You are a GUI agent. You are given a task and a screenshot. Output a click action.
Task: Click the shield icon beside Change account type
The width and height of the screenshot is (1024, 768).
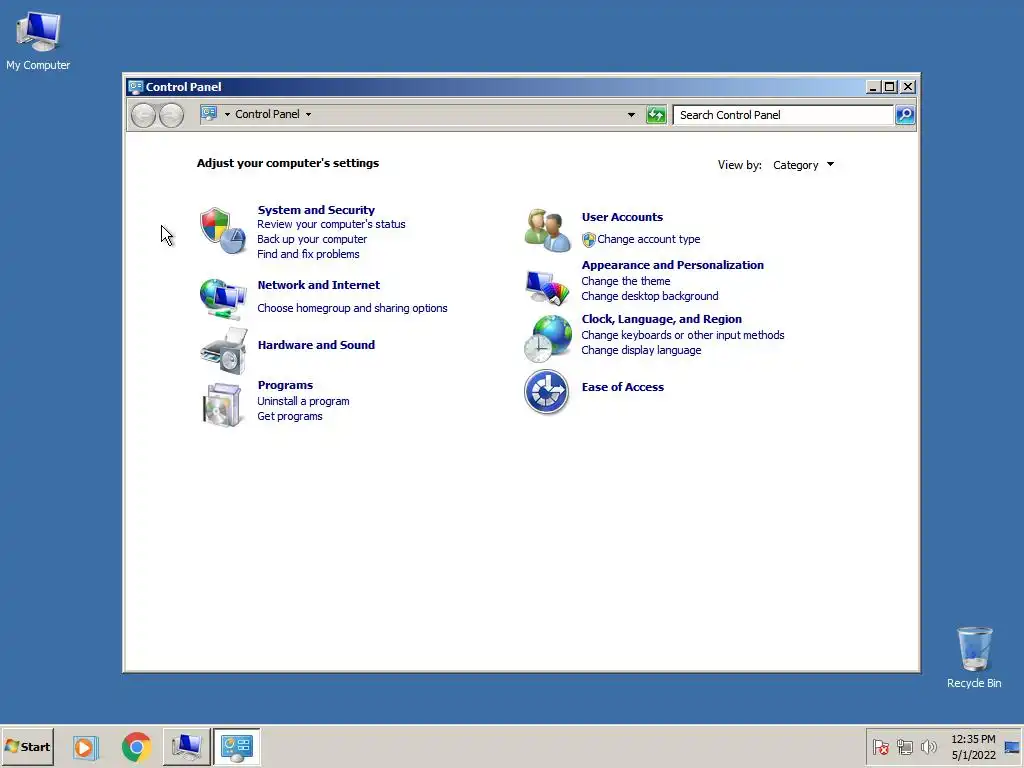click(x=588, y=240)
